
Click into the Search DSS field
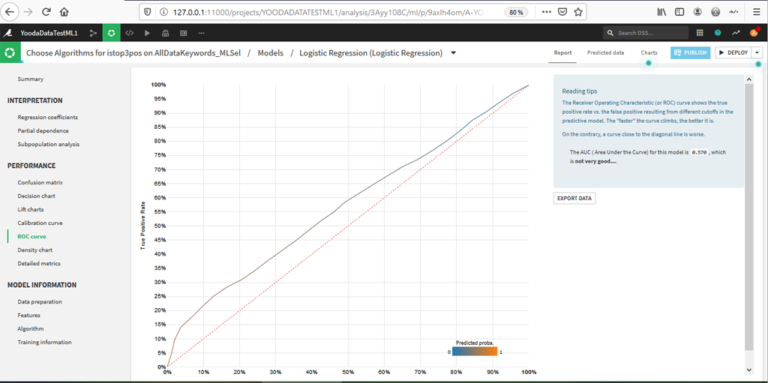click(x=646, y=33)
